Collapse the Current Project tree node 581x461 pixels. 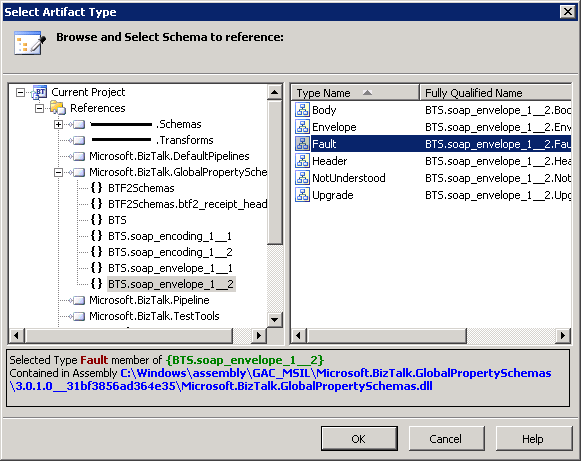click(x=21, y=92)
